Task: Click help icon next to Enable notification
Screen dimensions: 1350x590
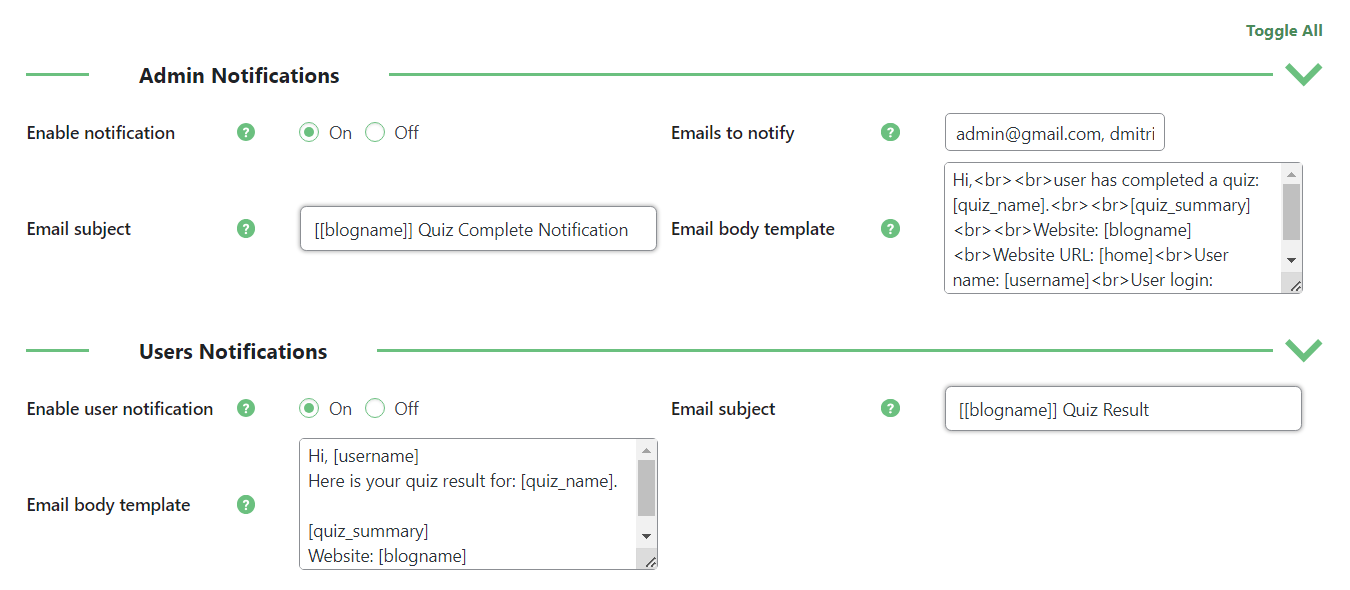Action: click(246, 132)
